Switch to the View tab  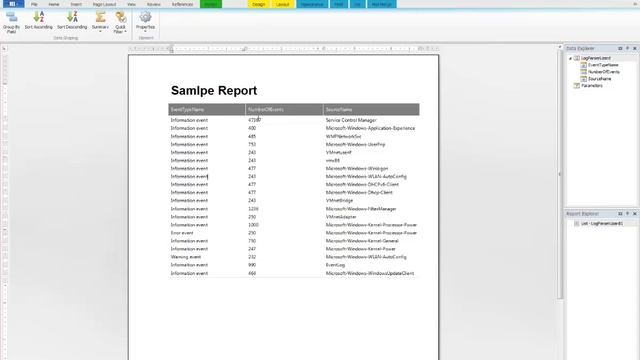(x=131, y=4)
